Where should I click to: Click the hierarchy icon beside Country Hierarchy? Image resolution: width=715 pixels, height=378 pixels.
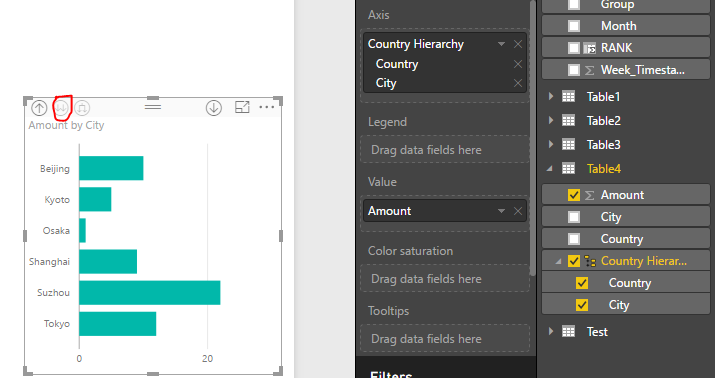[590, 261]
